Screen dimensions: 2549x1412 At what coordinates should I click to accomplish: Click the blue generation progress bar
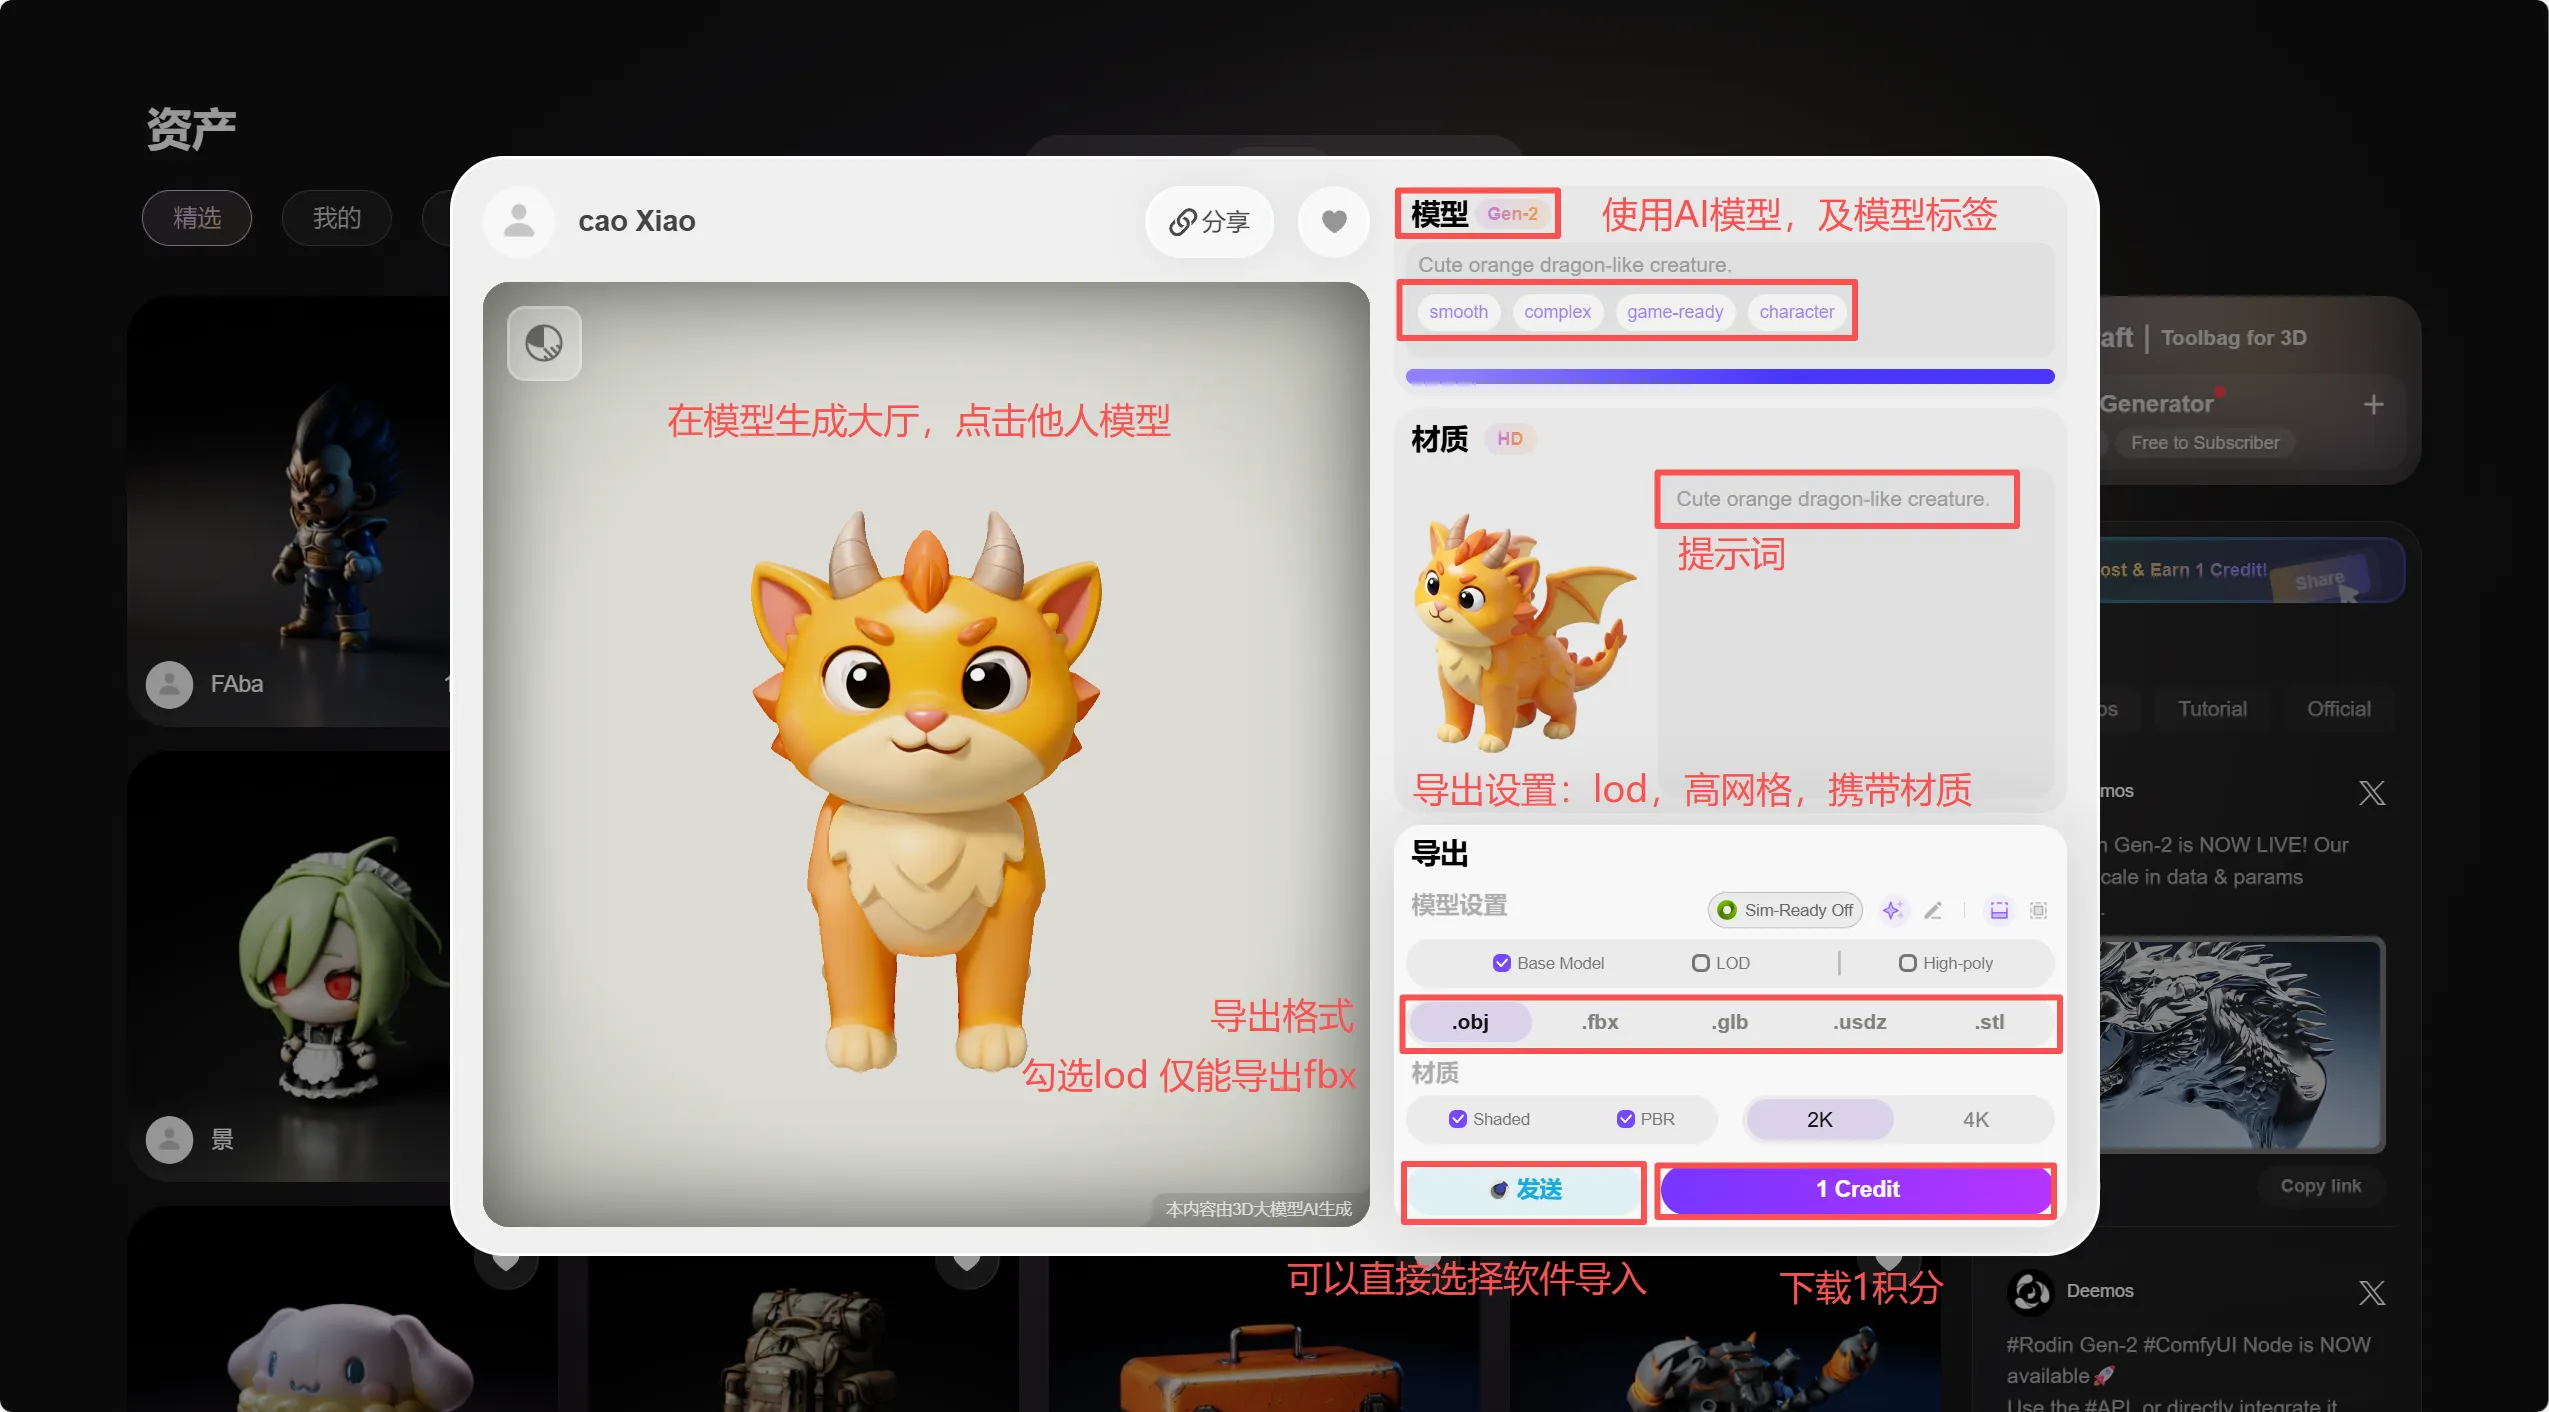click(x=1729, y=377)
